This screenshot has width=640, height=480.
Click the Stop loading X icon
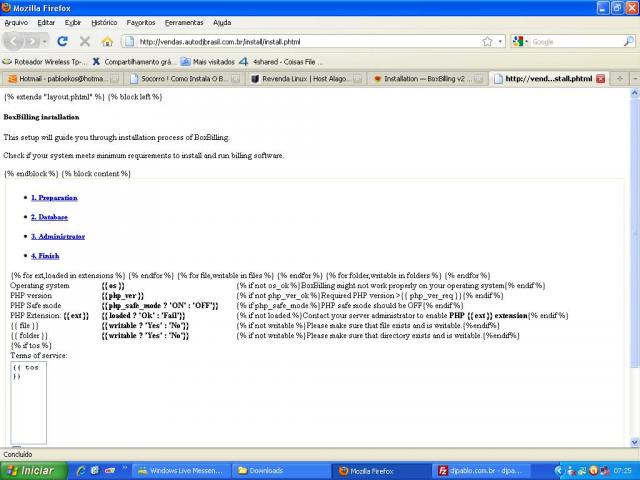pyautogui.click(x=85, y=41)
